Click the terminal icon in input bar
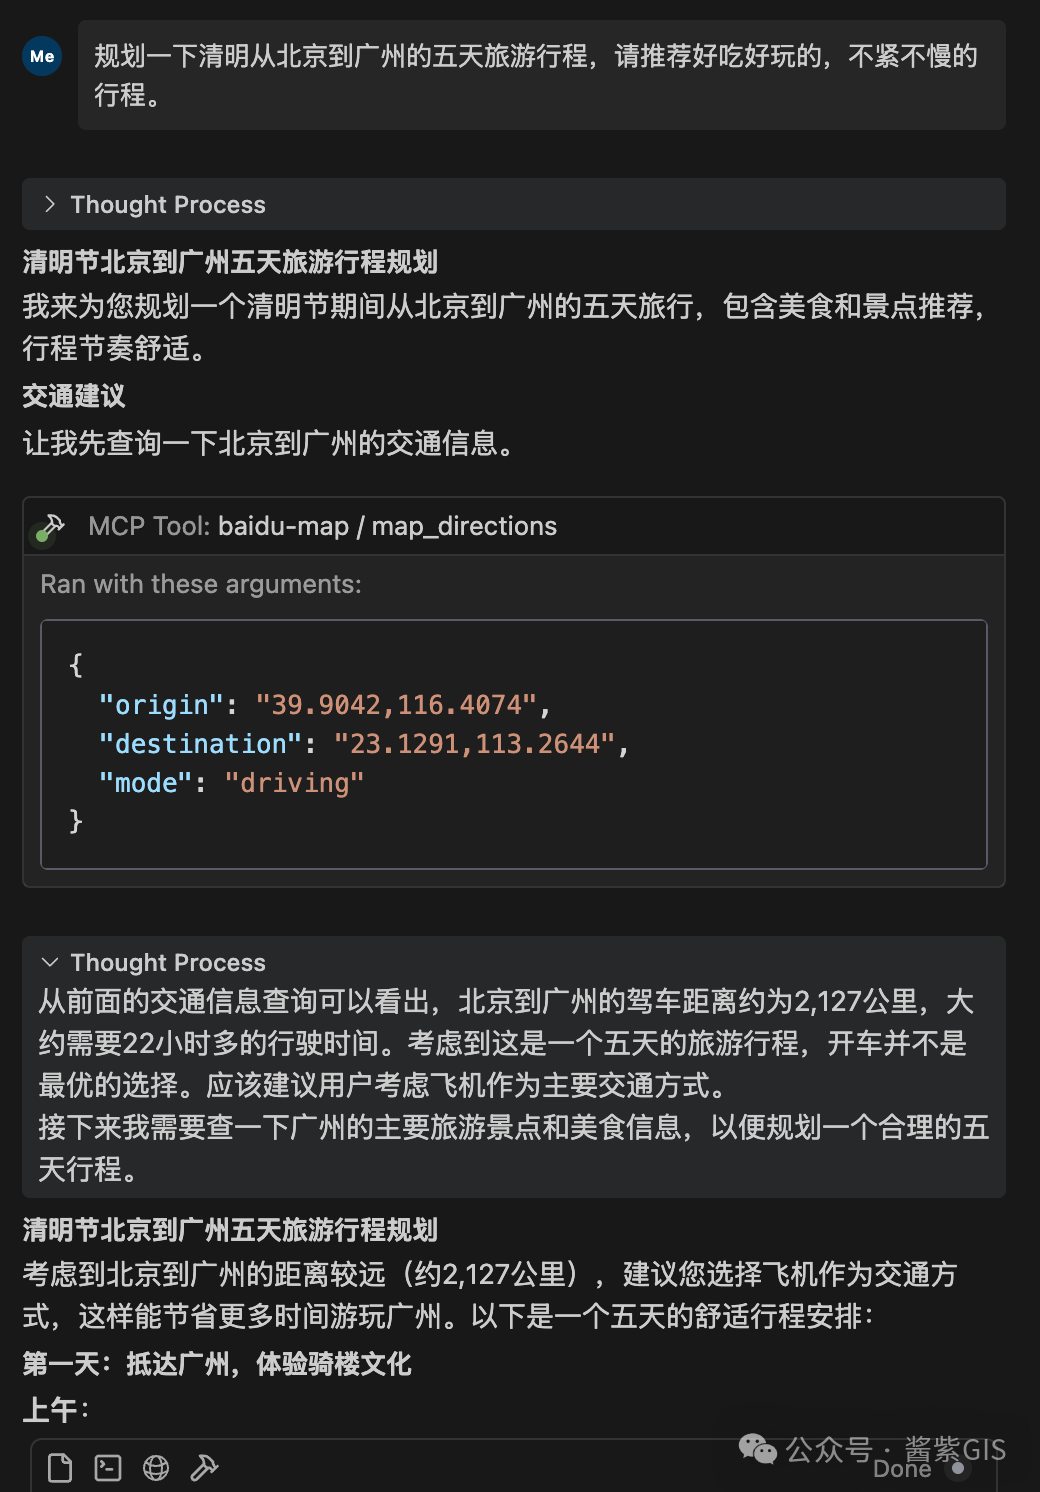The width and height of the screenshot is (1040, 1492). point(108,1467)
